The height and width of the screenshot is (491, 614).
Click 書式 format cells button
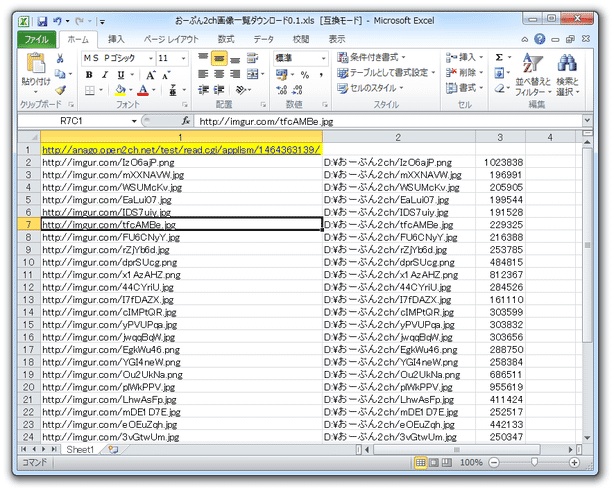pos(464,88)
